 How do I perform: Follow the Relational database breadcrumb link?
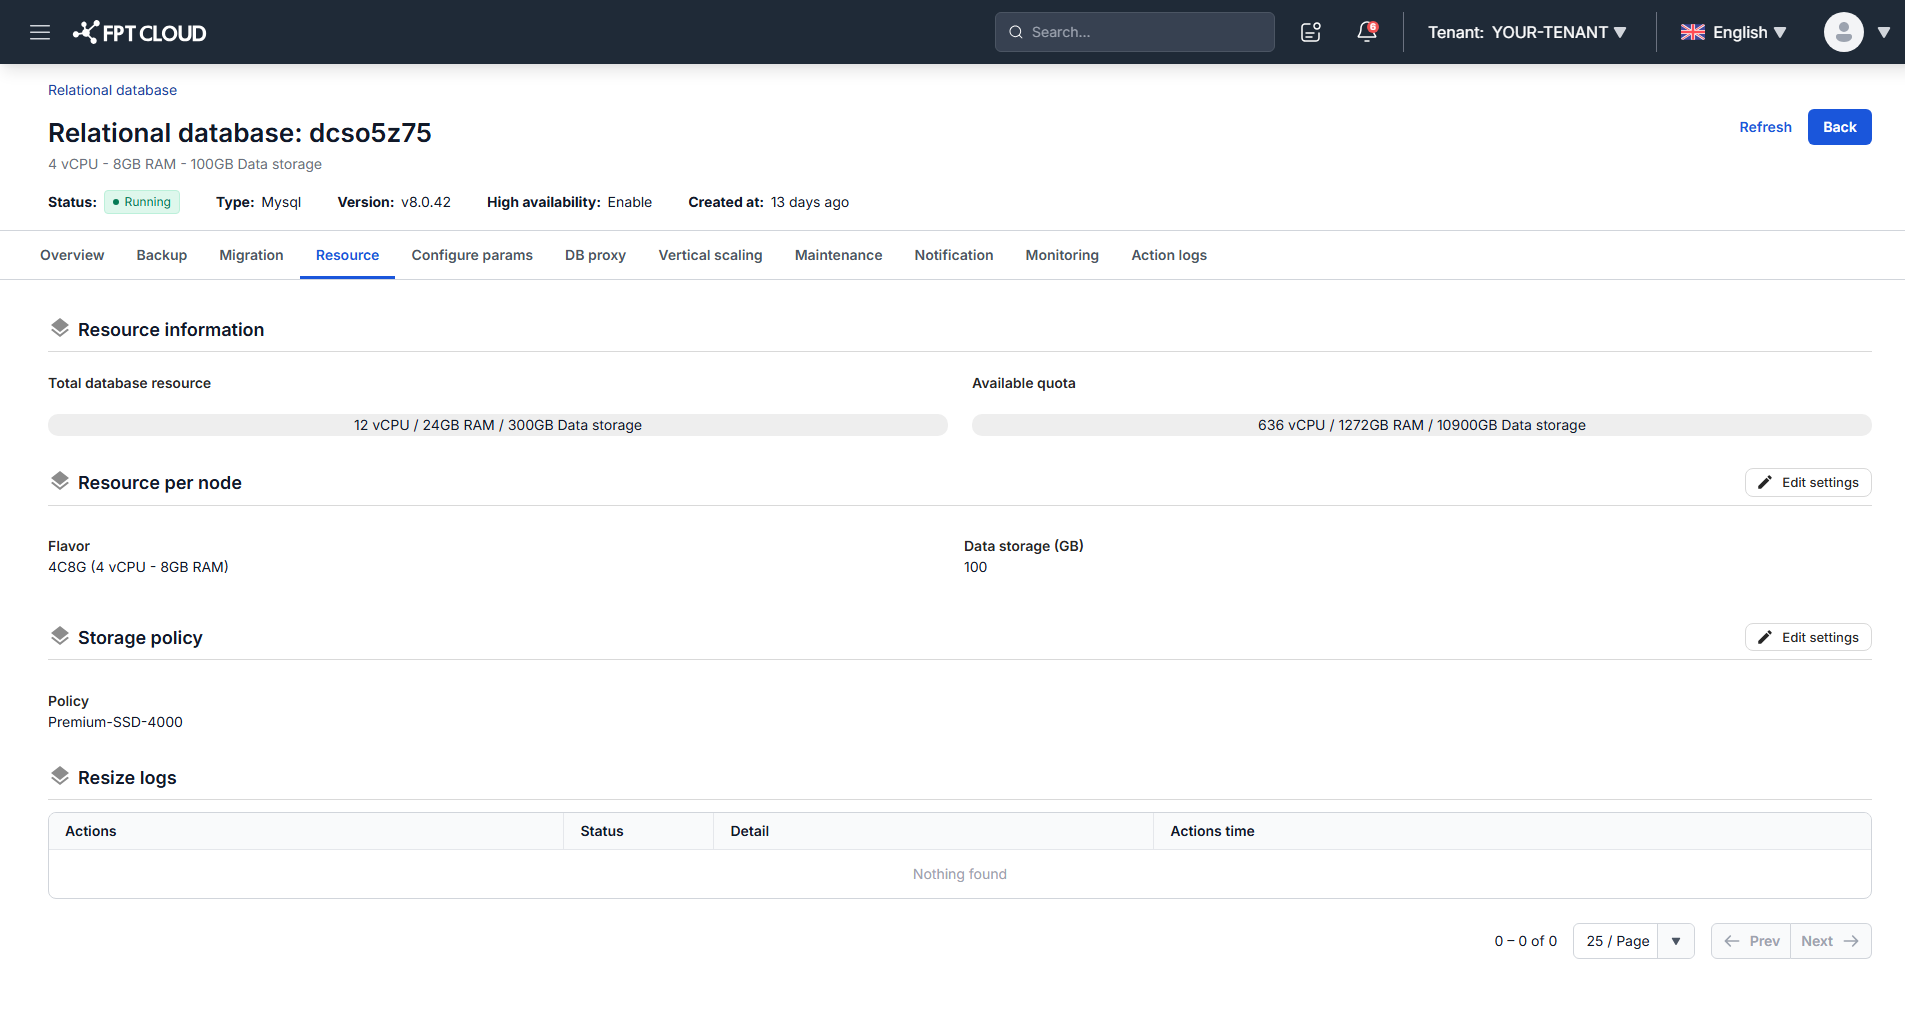point(112,90)
